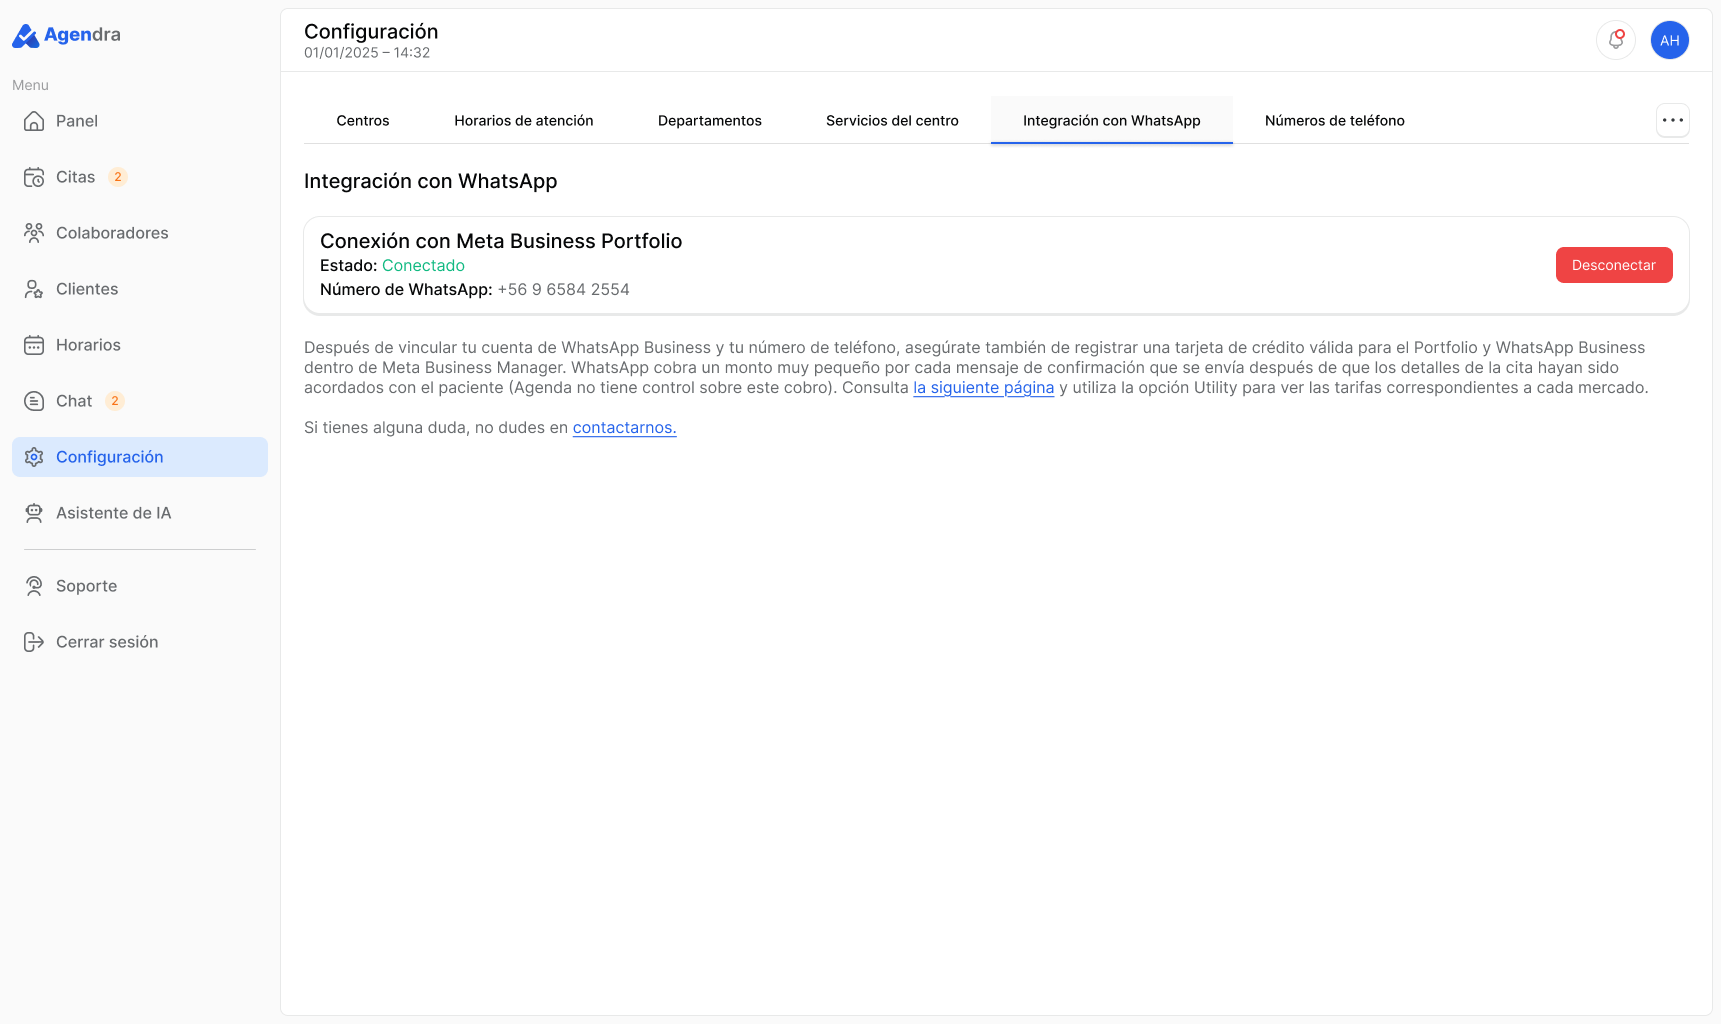Screen dimensions: 1721x1024
Task: Open the AH user avatar menu
Action: coord(1670,40)
